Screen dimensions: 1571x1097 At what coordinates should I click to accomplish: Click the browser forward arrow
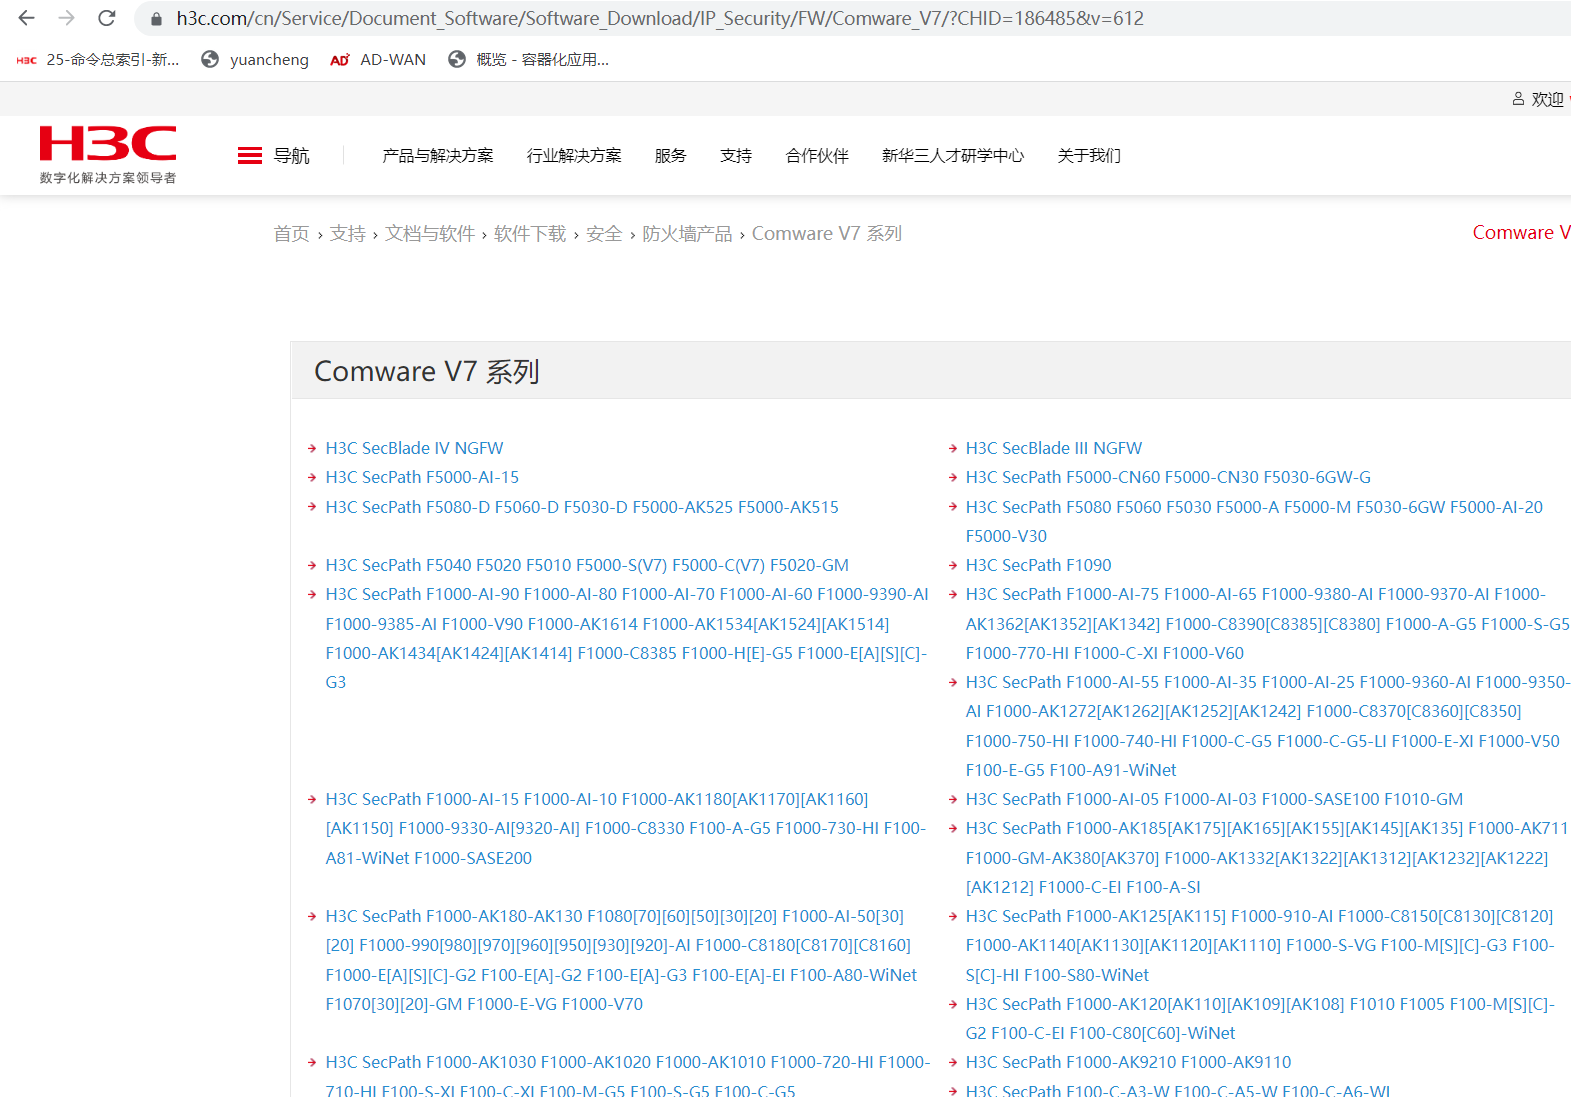(x=67, y=18)
